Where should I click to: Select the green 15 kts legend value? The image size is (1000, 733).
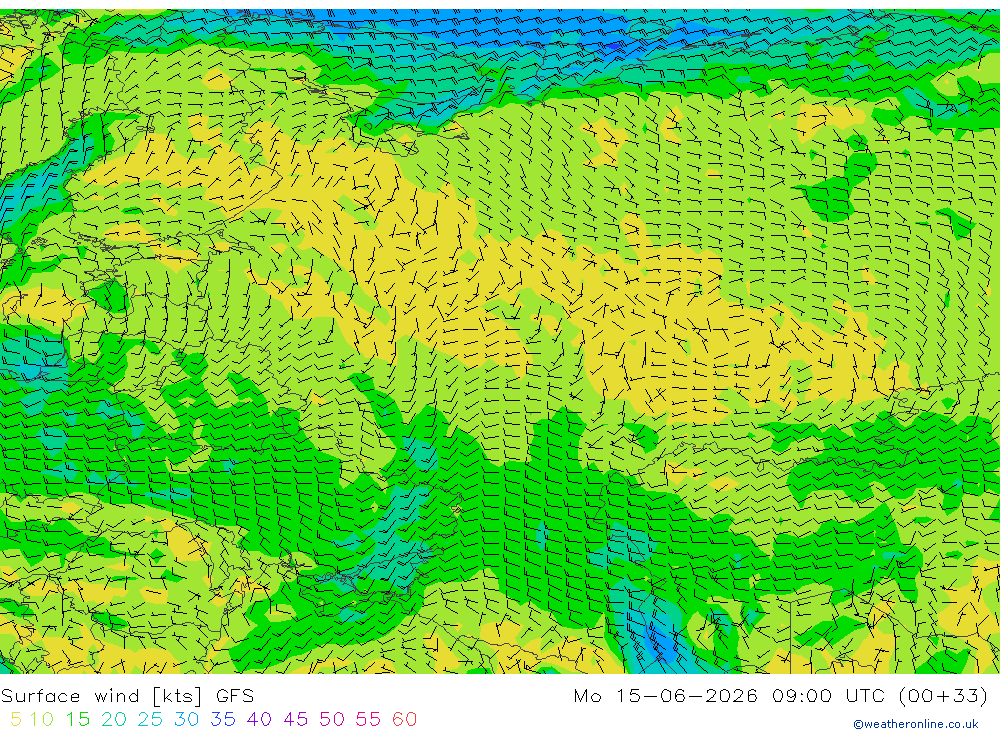tap(78, 719)
